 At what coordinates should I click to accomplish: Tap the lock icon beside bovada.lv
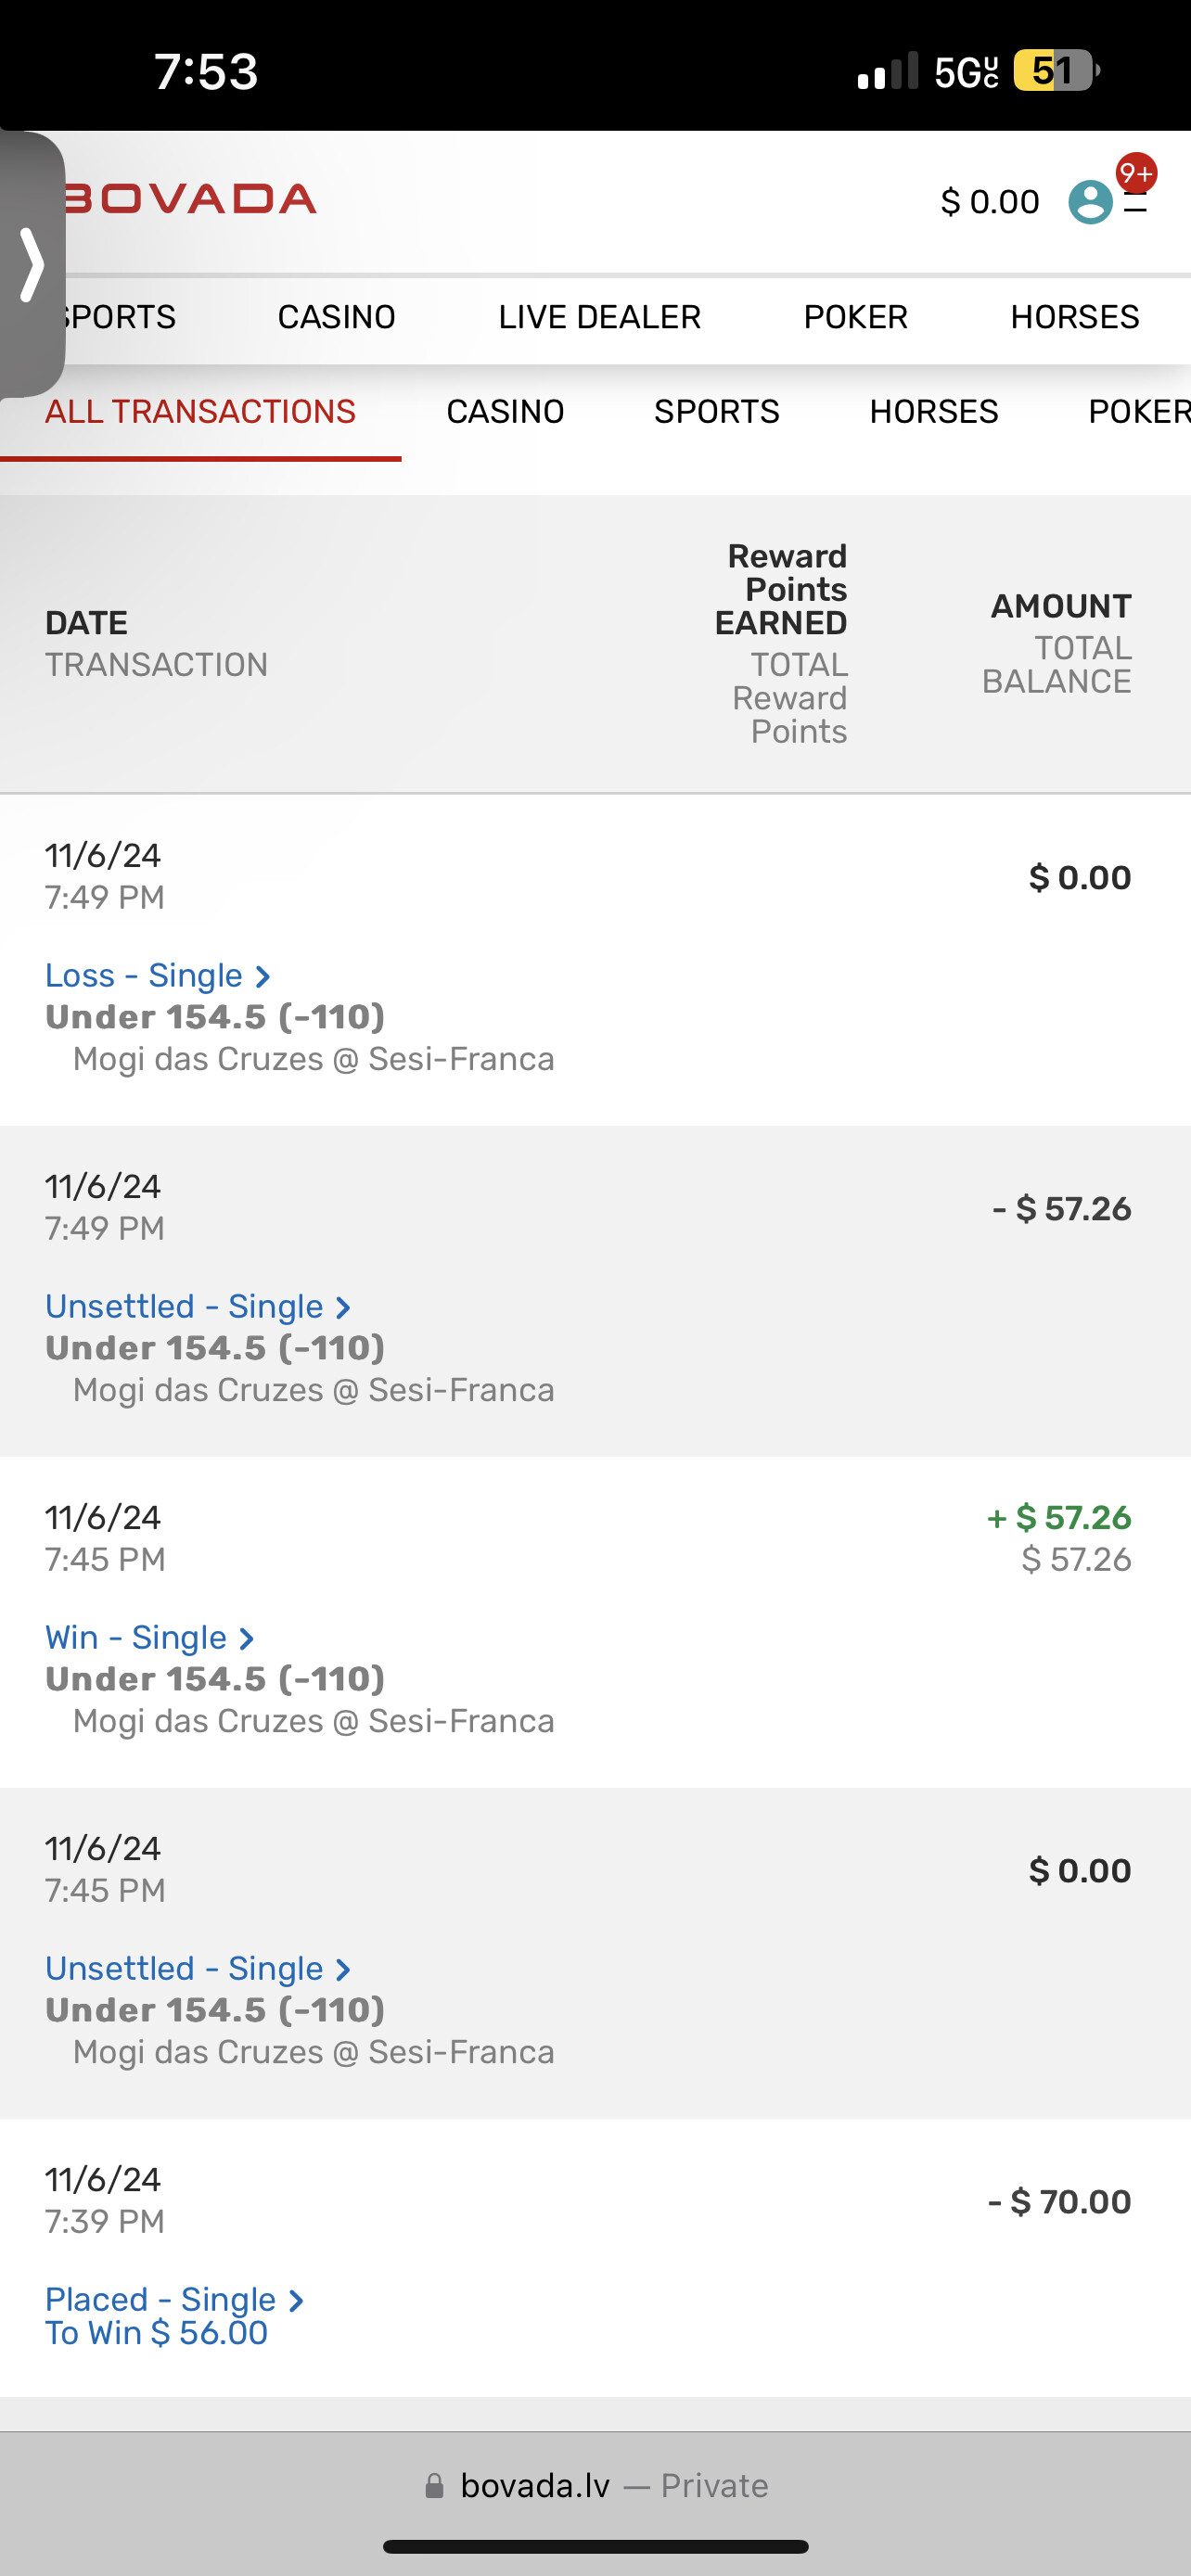pos(434,2485)
